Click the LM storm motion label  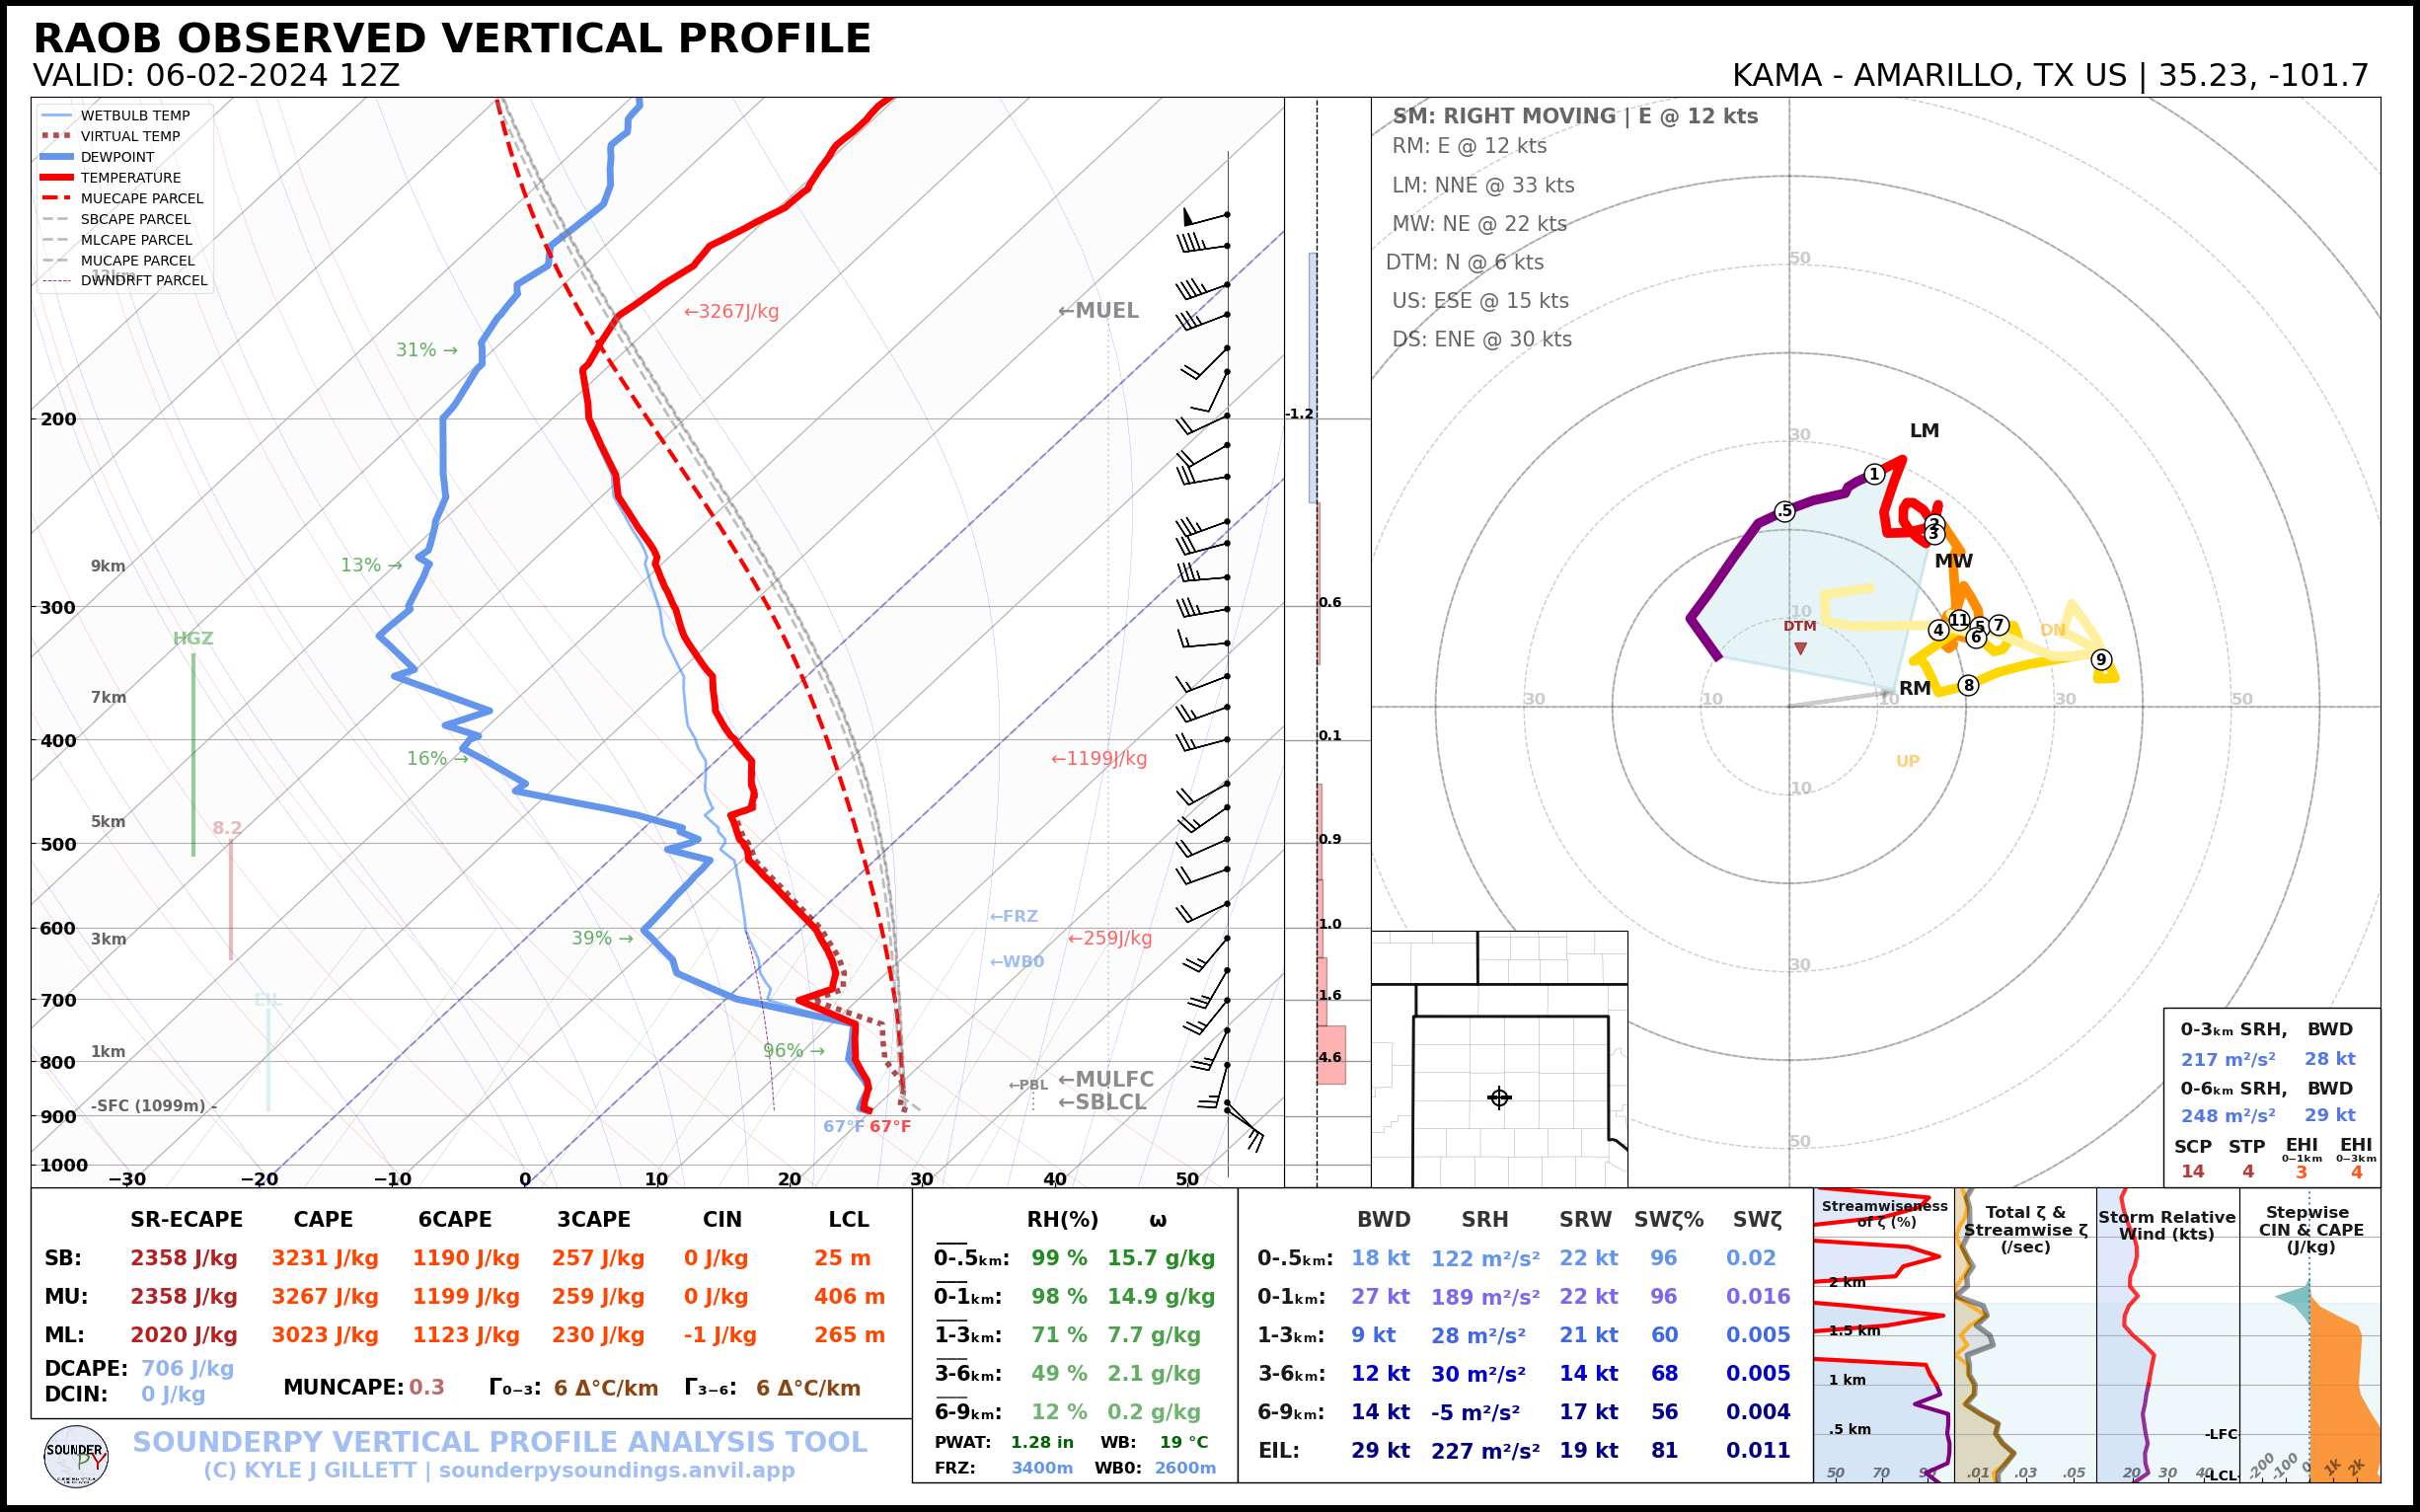(1924, 431)
